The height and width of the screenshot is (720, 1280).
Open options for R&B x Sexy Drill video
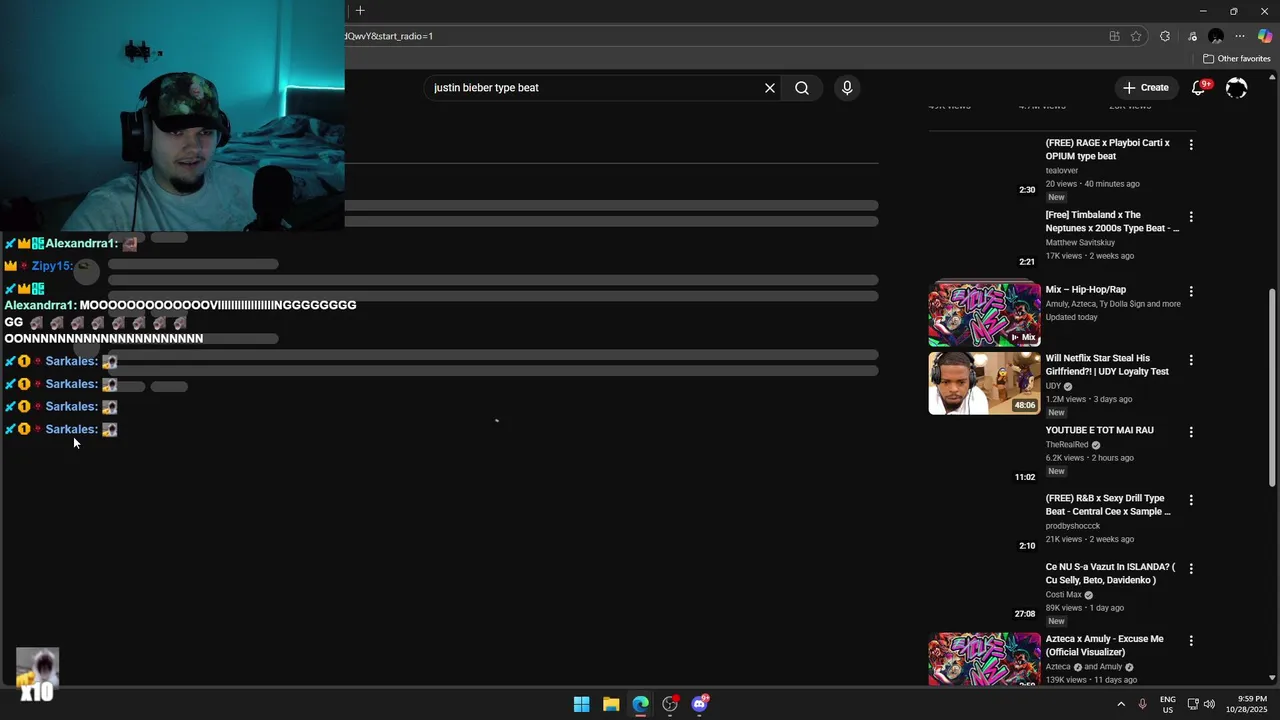click(x=1191, y=500)
